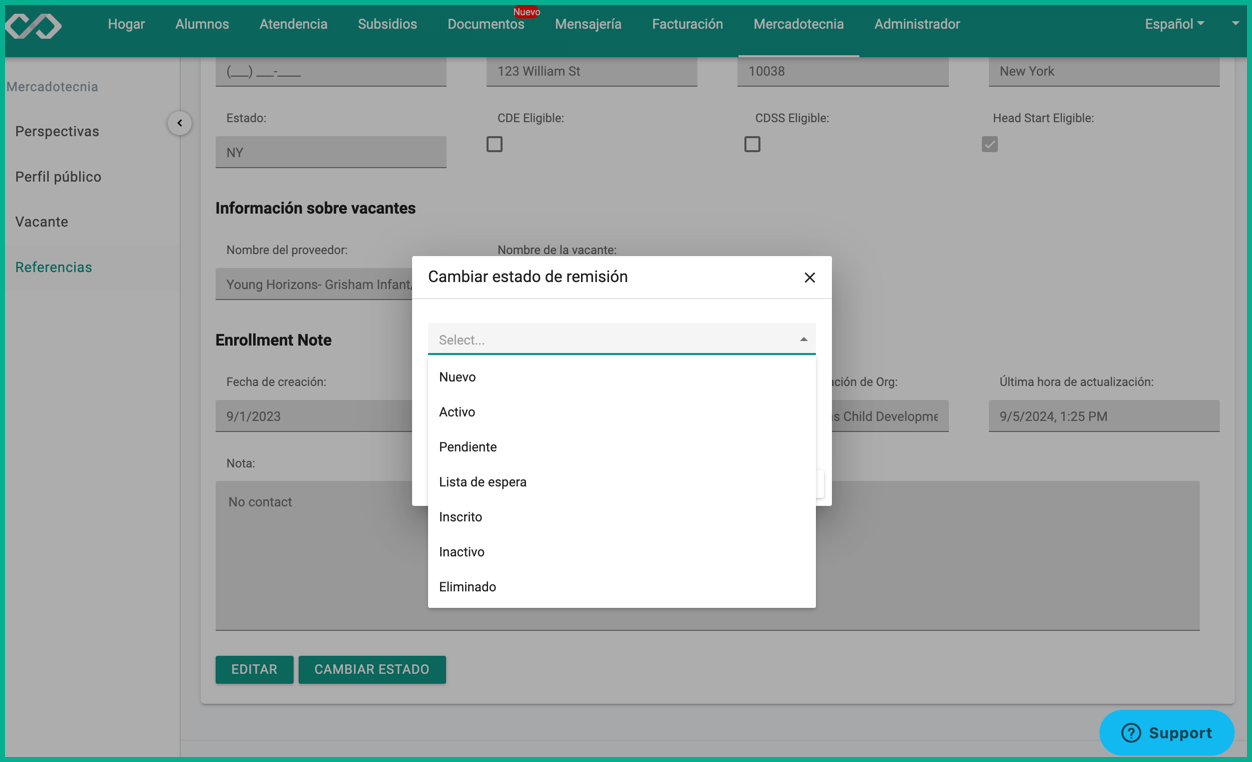1252x762 pixels.
Task: Open Perfil público in sidebar
Action: pyautogui.click(x=58, y=177)
